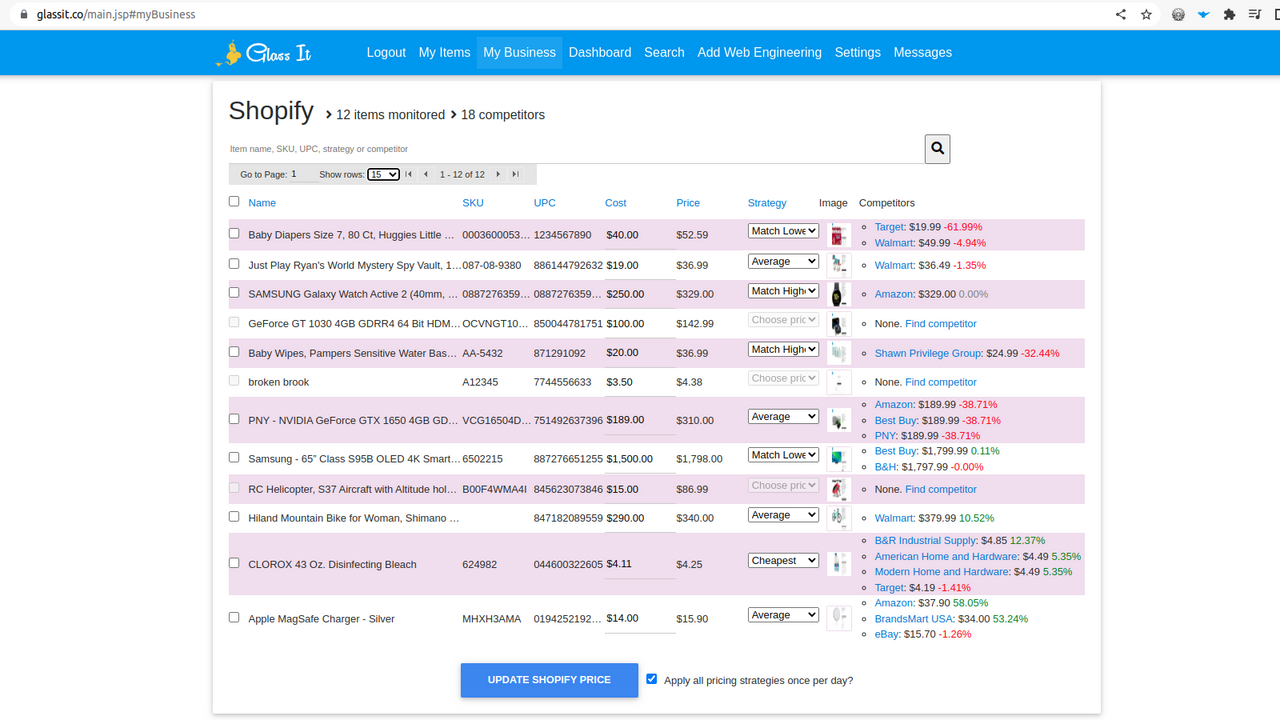
Task: View site info via lock icon
Action: 24,15
